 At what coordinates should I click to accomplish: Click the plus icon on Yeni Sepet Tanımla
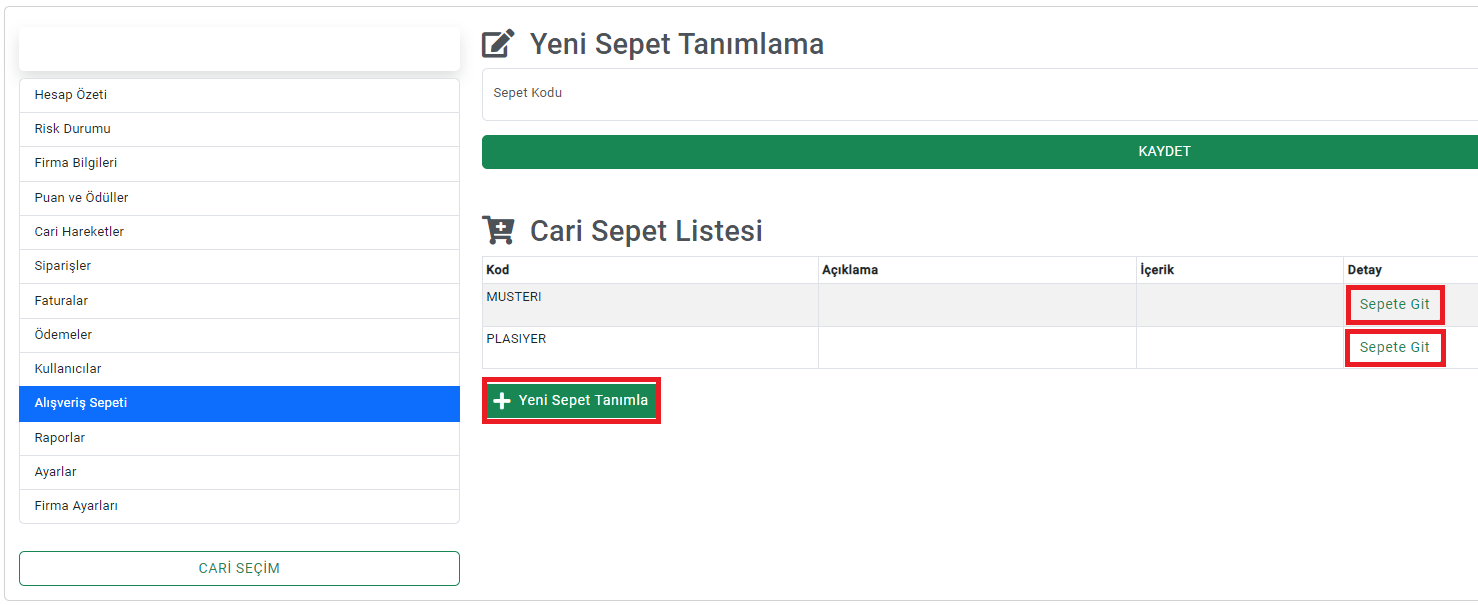tap(502, 401)
